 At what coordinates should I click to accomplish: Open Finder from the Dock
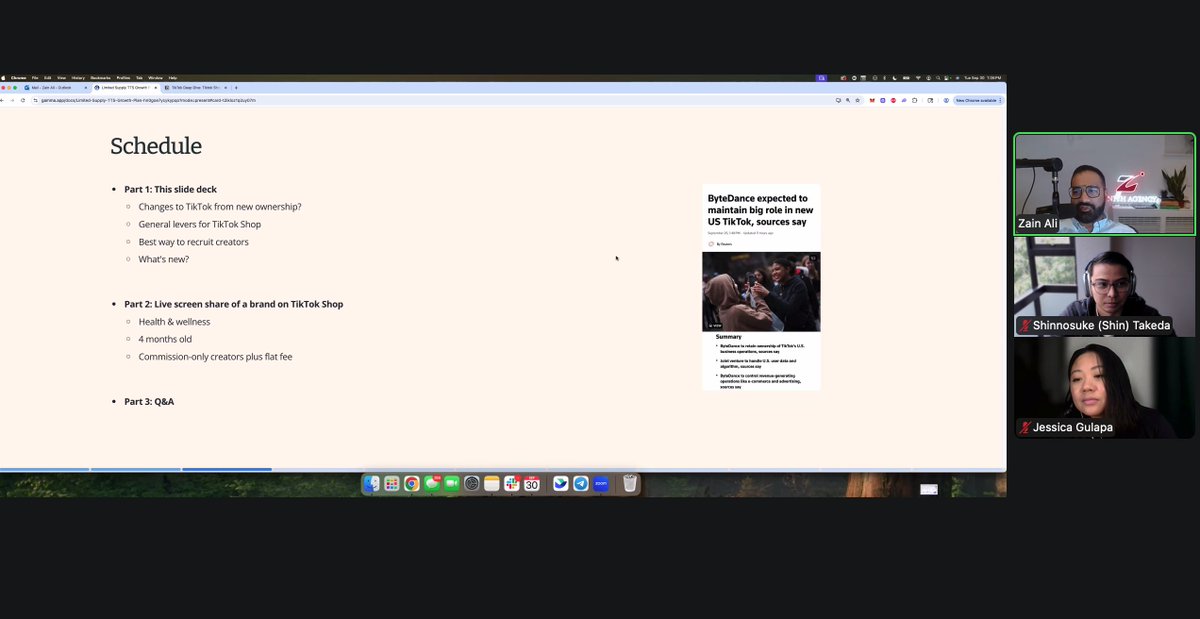(x=372, y=484)
